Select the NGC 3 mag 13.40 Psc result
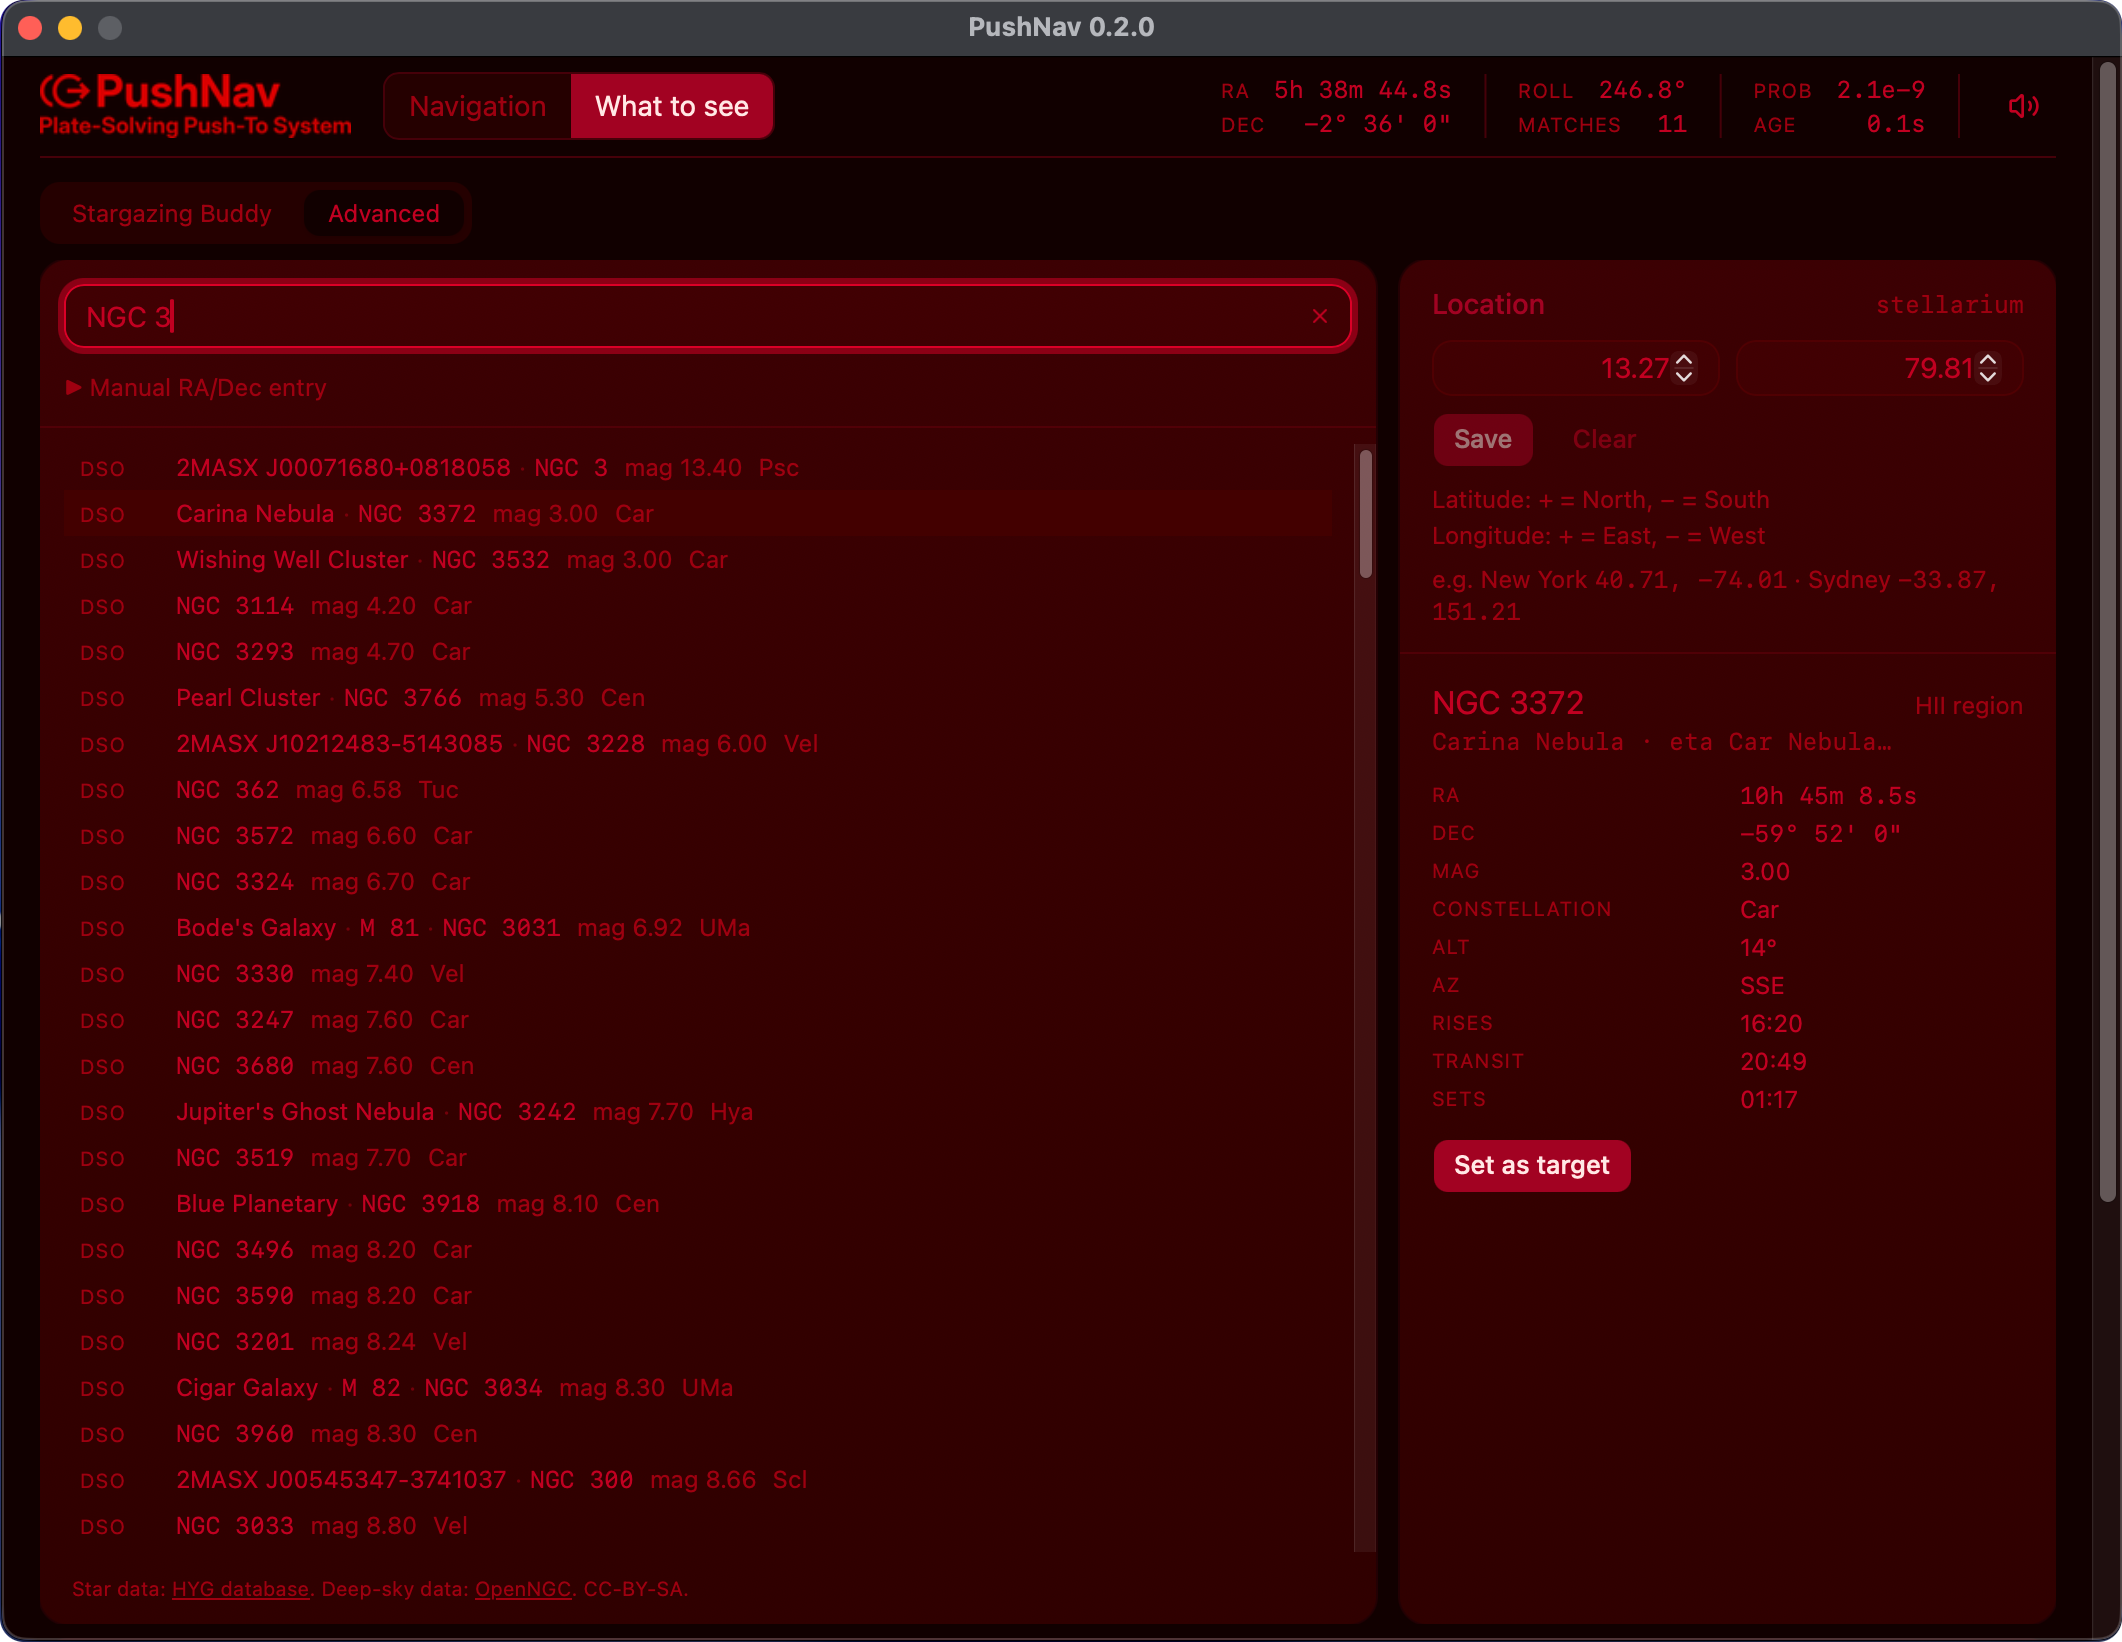Viewport: 2122px width, 1642px height. pos(698,468)
